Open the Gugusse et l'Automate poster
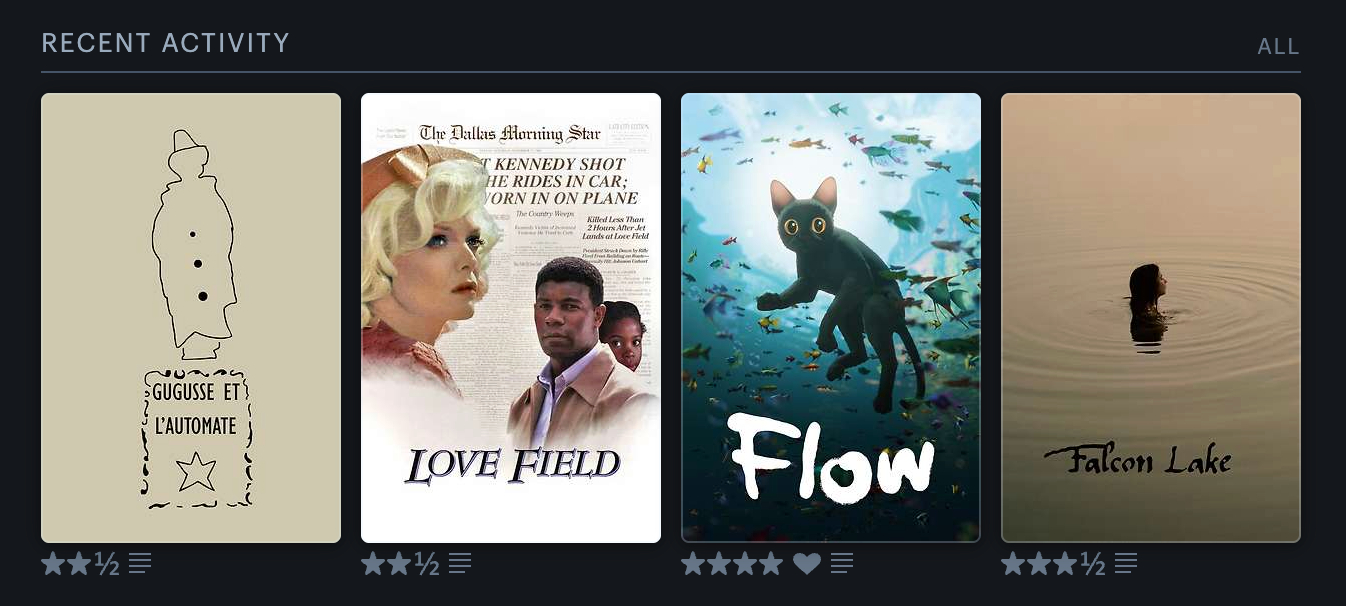 tap(191, 318)
